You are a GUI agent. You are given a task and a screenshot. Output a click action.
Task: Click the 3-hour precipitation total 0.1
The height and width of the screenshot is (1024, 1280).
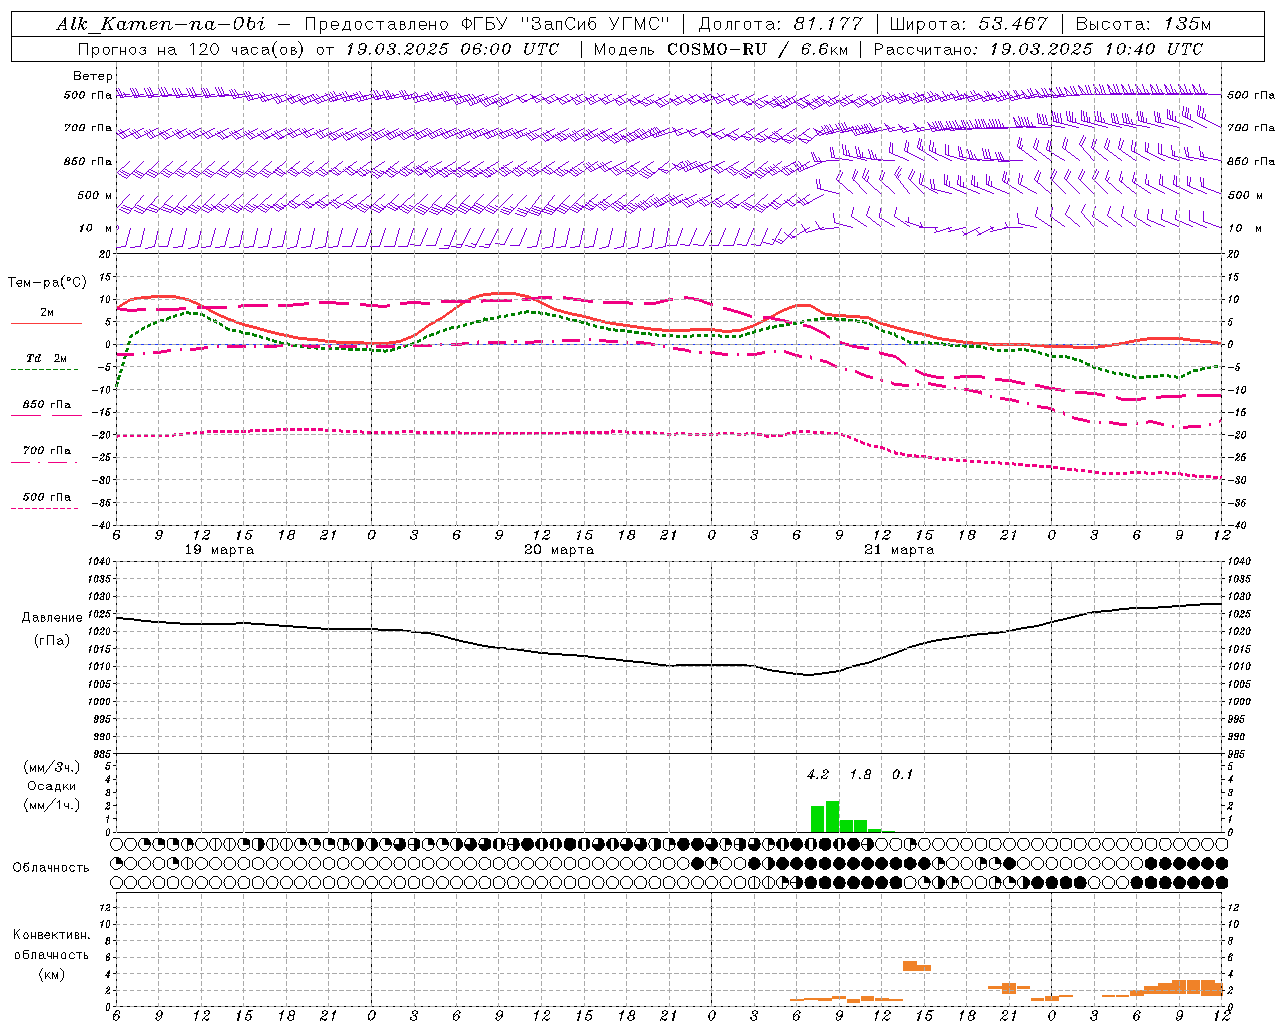902,774
